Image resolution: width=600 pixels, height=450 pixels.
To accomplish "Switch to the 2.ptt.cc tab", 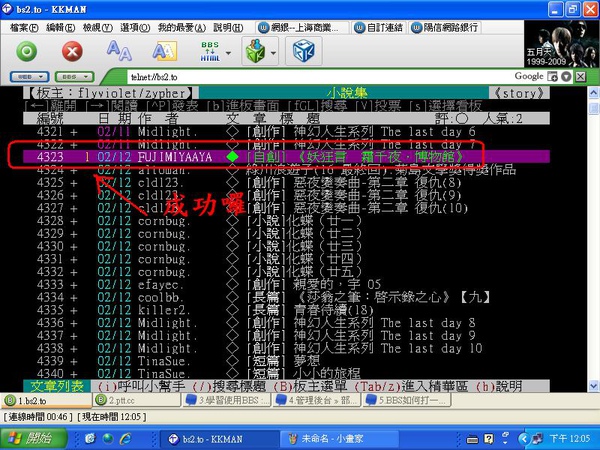I will [136, 400].
